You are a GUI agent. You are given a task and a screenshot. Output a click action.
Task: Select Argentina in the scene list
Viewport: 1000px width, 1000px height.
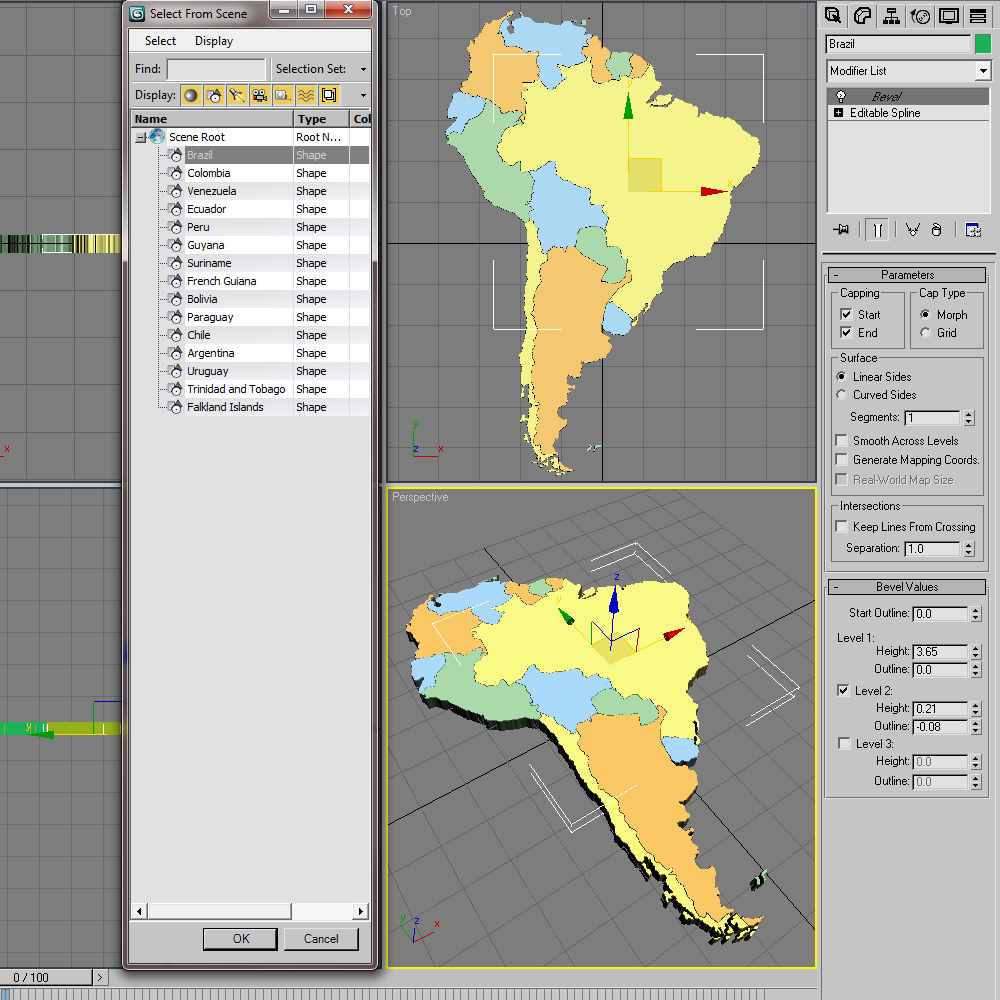(x=211, y=353)
